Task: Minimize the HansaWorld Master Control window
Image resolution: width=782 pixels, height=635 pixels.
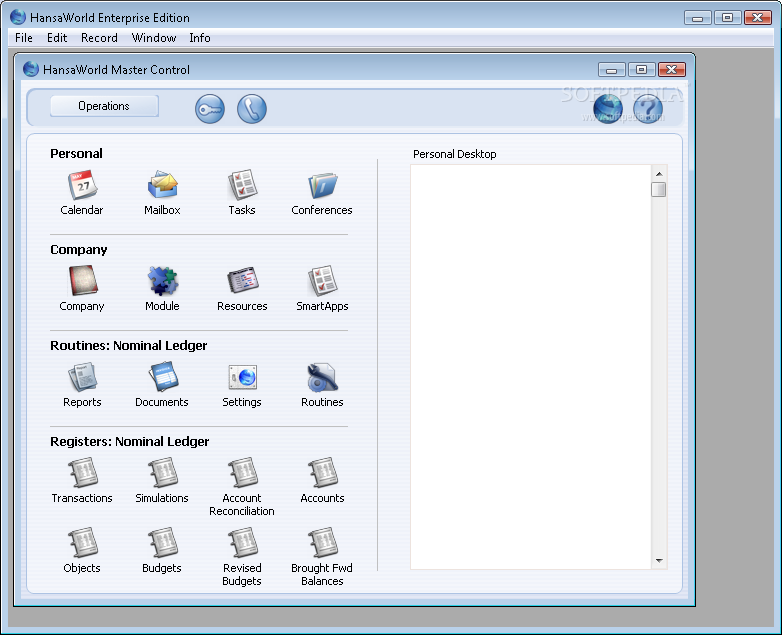Action: (x=612, y=70)
